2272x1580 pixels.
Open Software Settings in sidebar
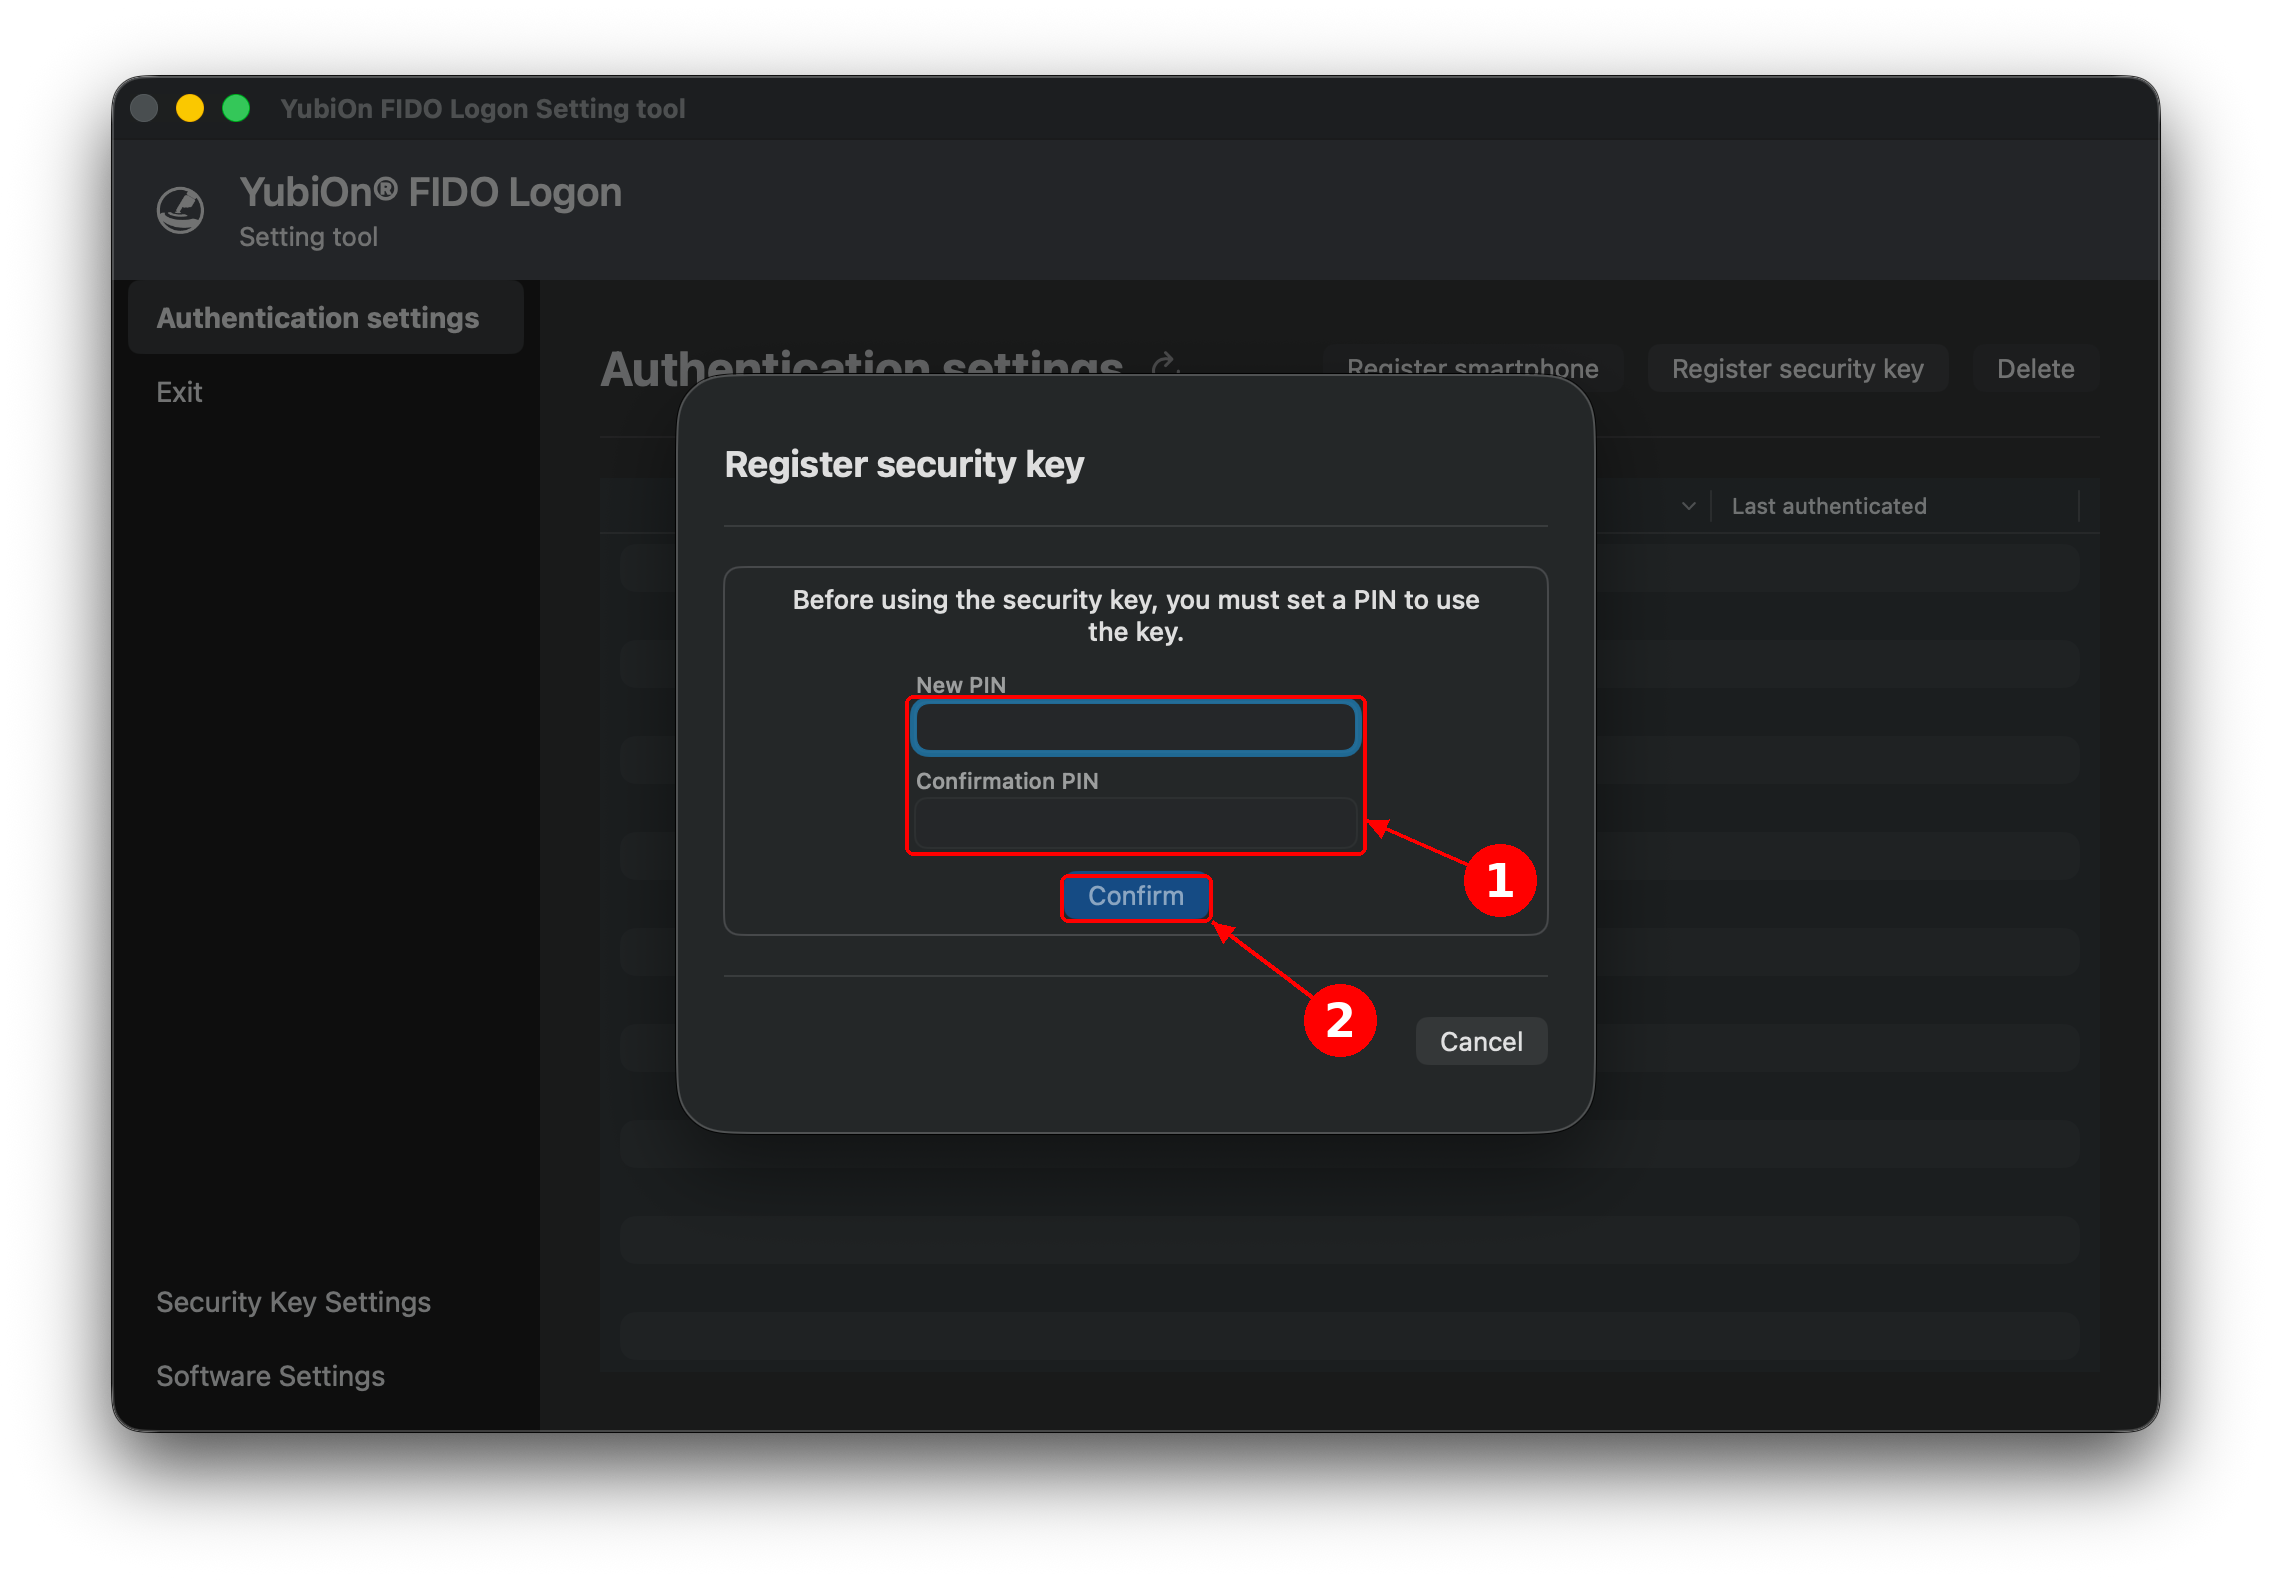coord(270,1376)
